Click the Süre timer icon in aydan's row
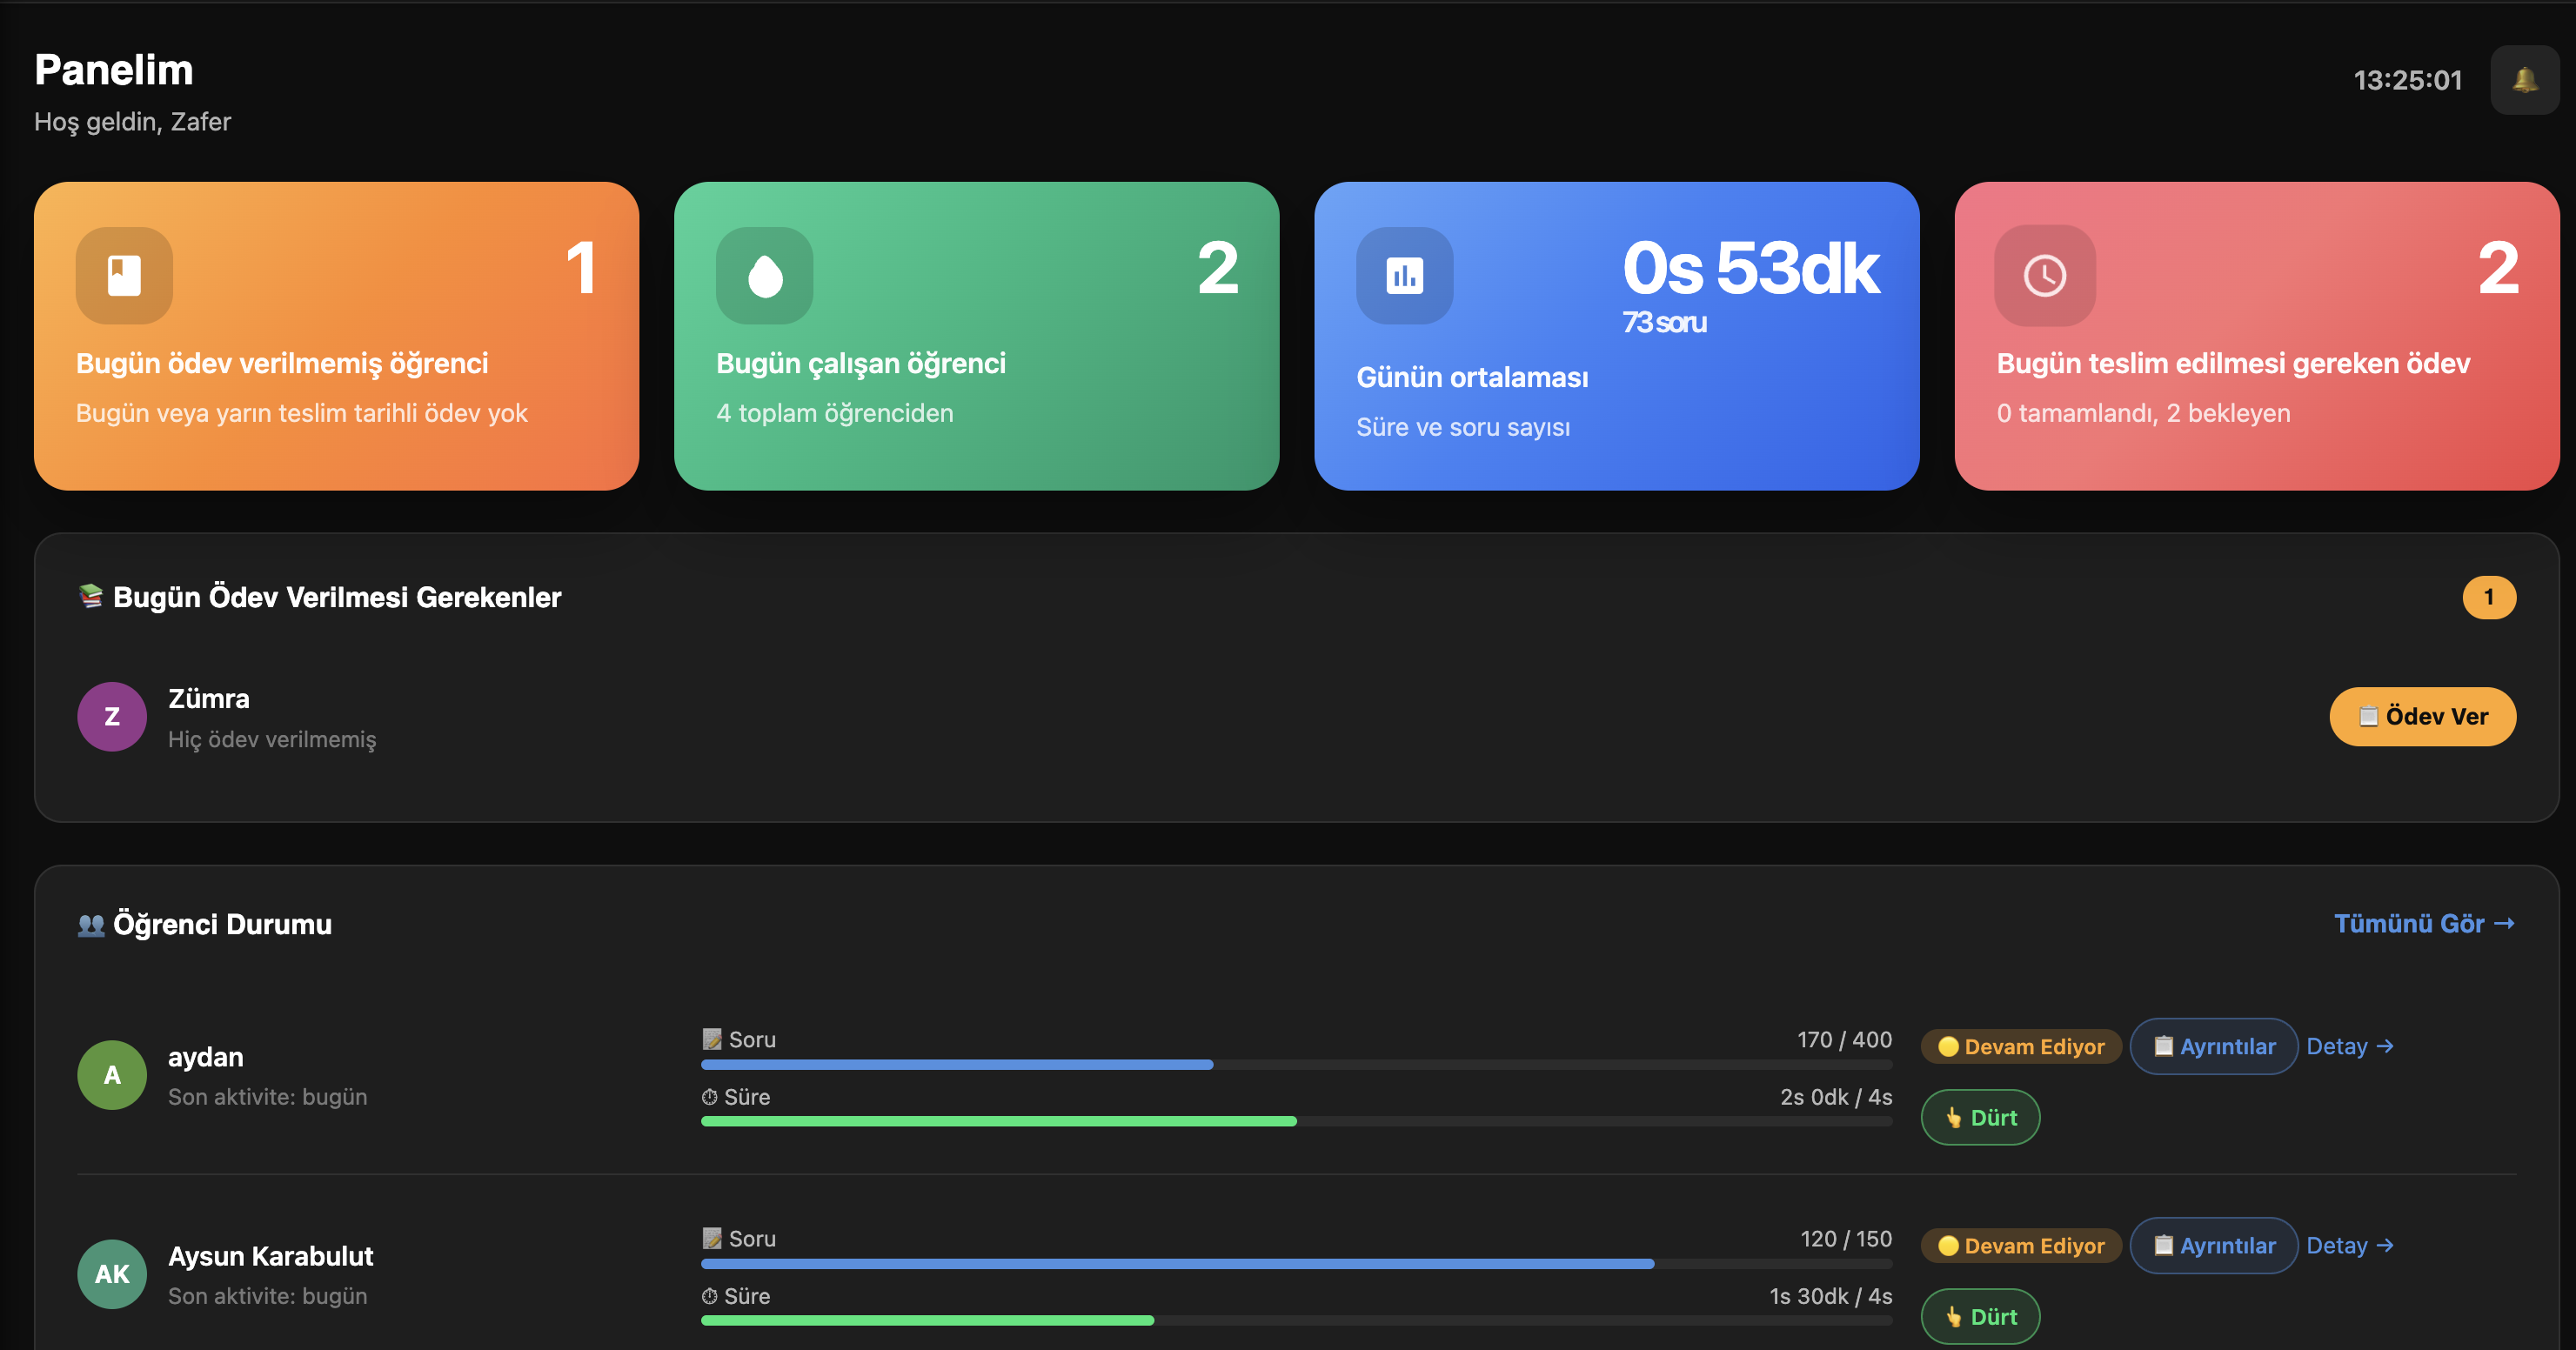 click(709, 1097)
